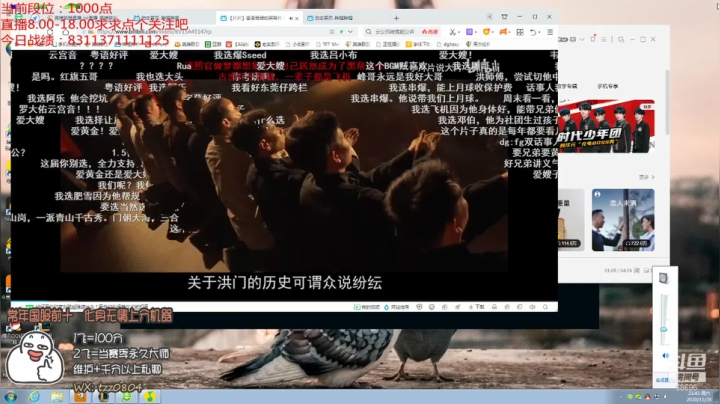Close the active bilibili video tab

point(297,18)
